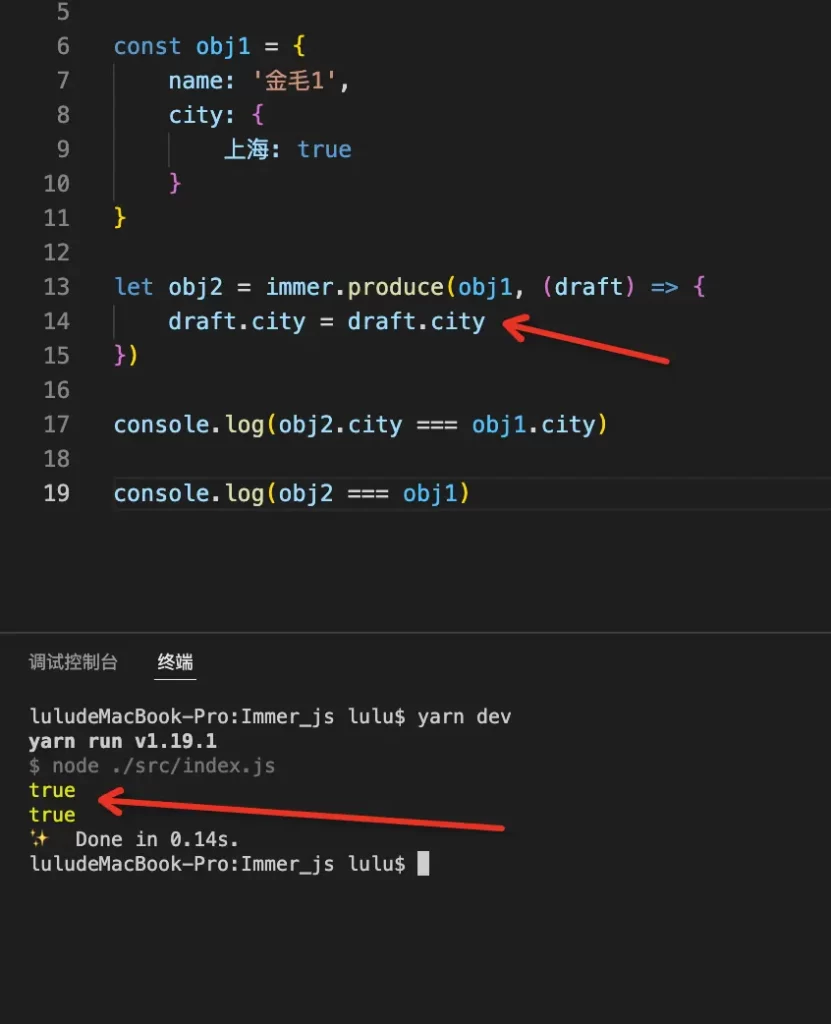Viewport: 831px width, 1024px height.
Task: Click the second 'true' terminal output
Action: click(52, 815)
